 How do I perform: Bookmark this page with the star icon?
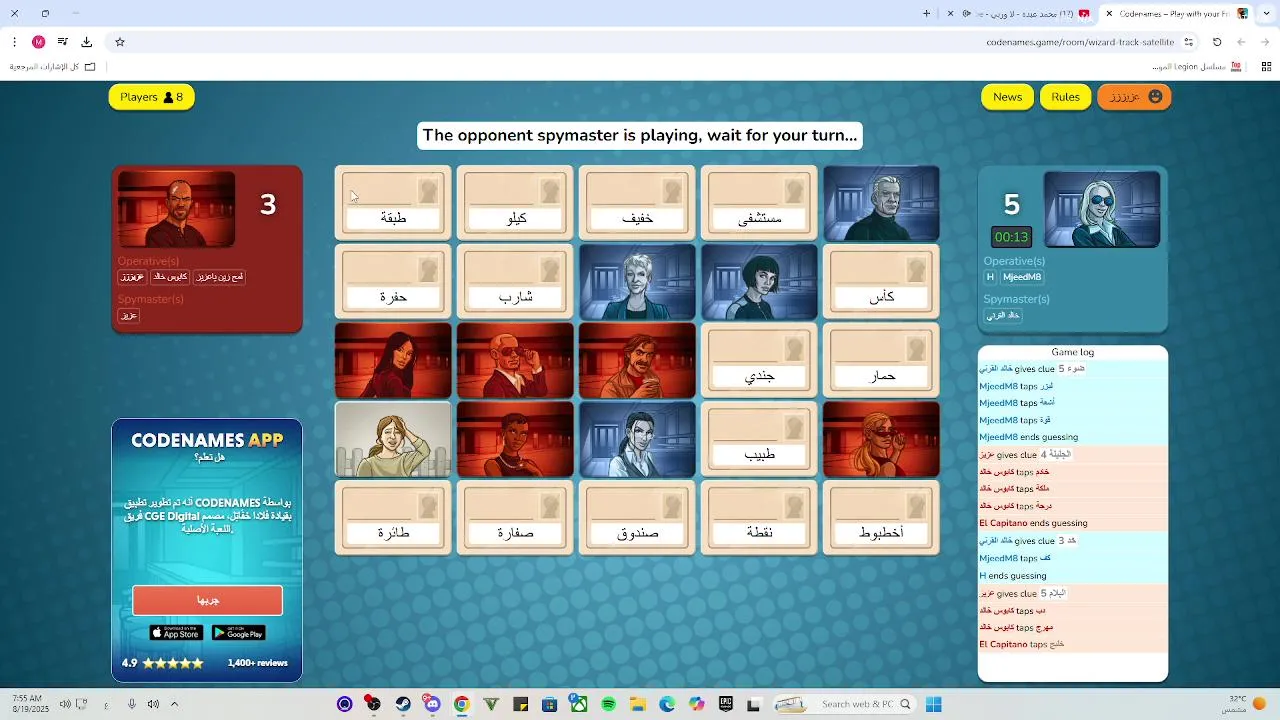(x=120, y=42)
